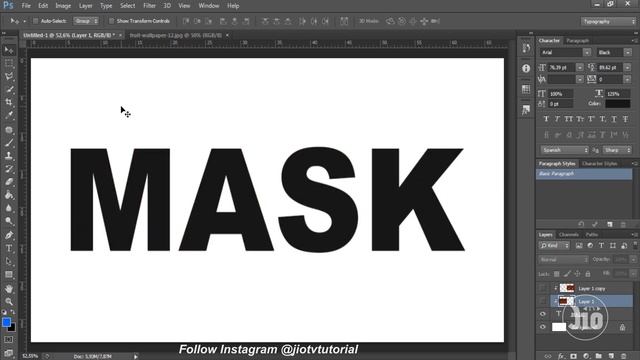640x360 pixels.
Task: Toggle Faux Bold in Character panel
Action: (x=546, y=119)
